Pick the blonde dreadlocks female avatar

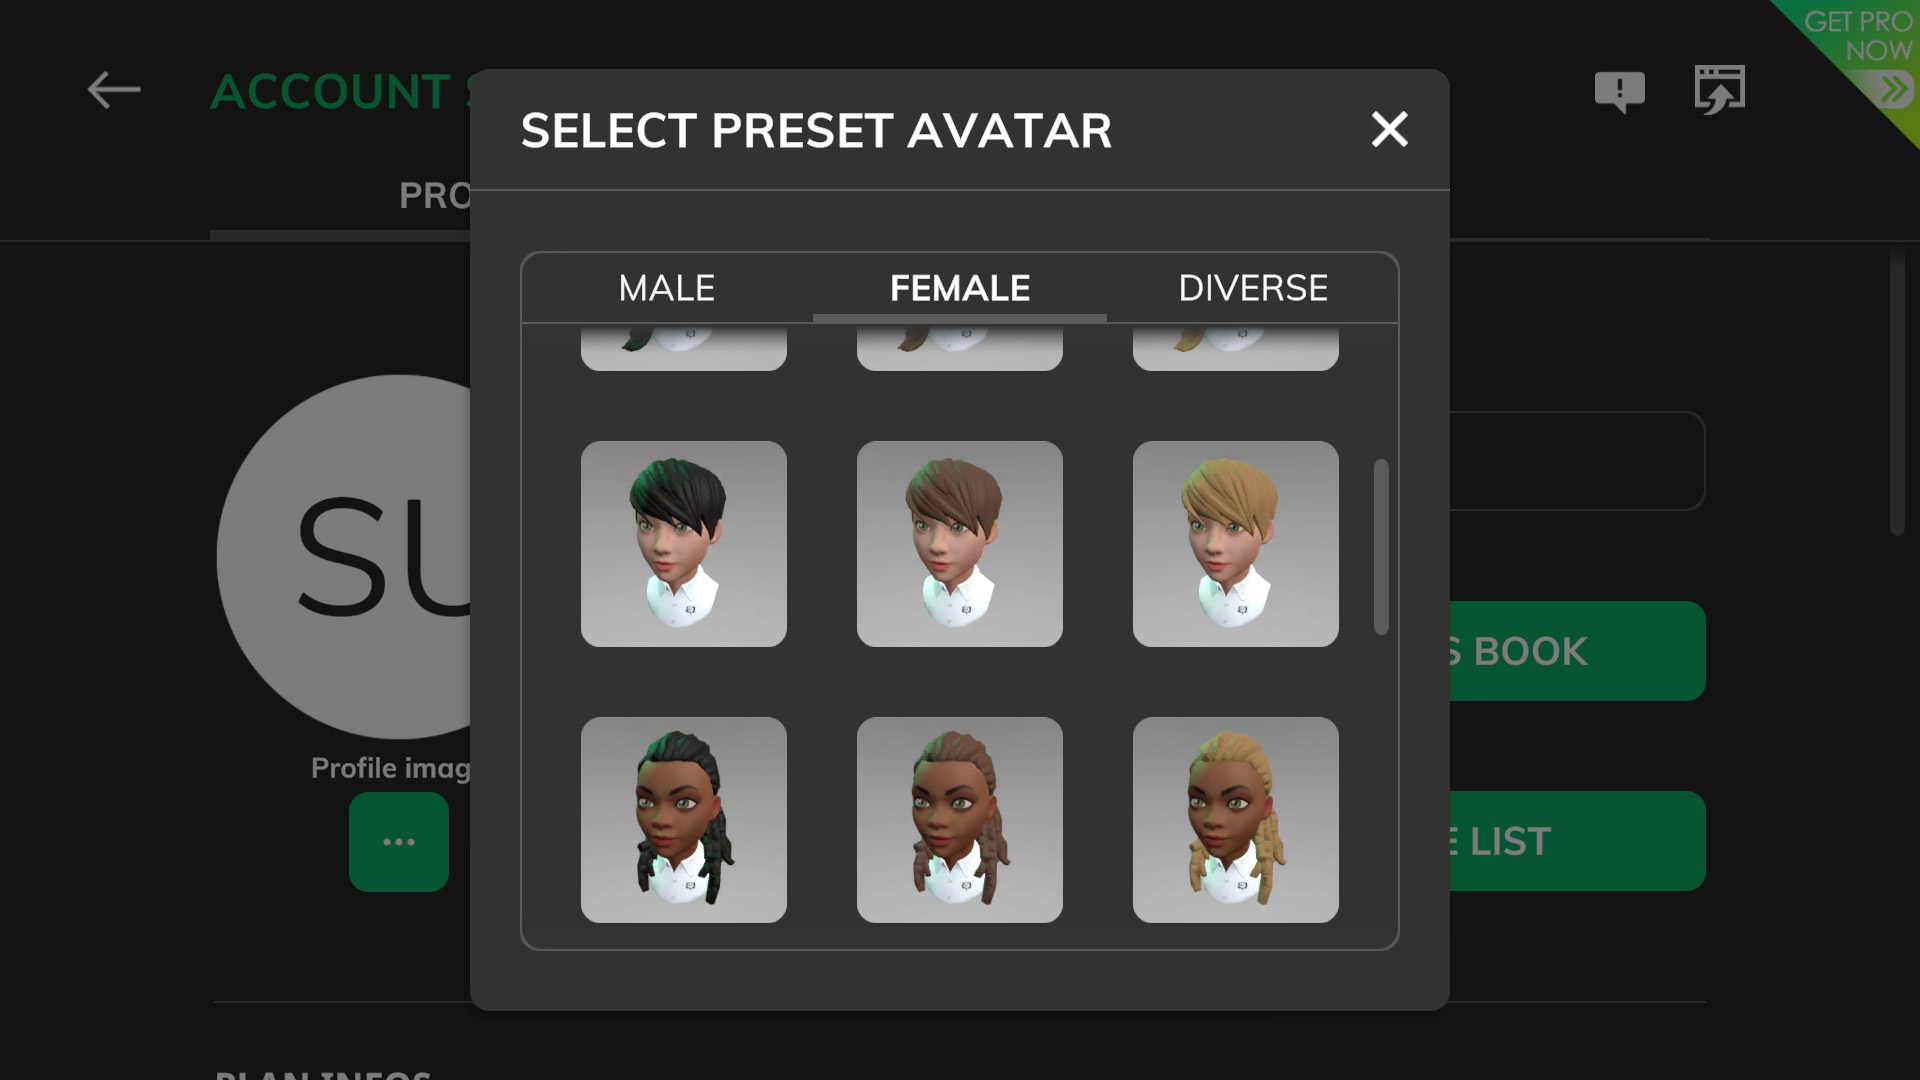(1236, 820)
